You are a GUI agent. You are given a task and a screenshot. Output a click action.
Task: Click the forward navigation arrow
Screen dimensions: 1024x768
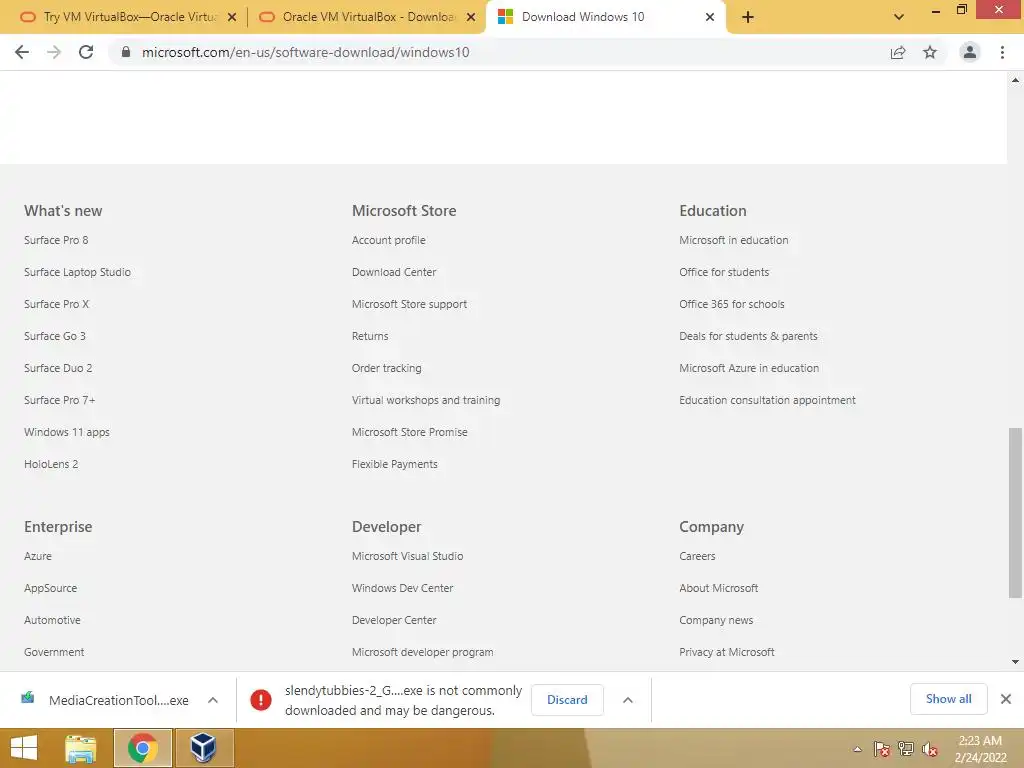coord(54,52)
